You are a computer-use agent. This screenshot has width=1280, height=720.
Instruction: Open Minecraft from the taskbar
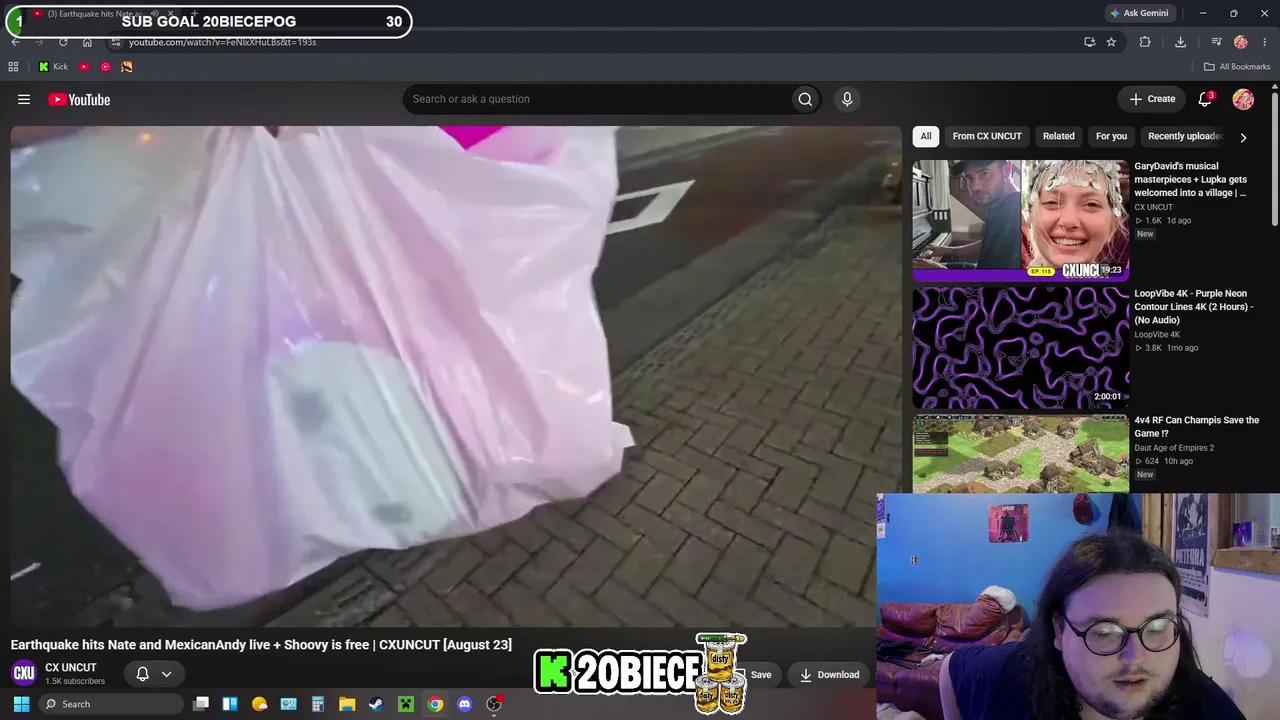(406, 704)
